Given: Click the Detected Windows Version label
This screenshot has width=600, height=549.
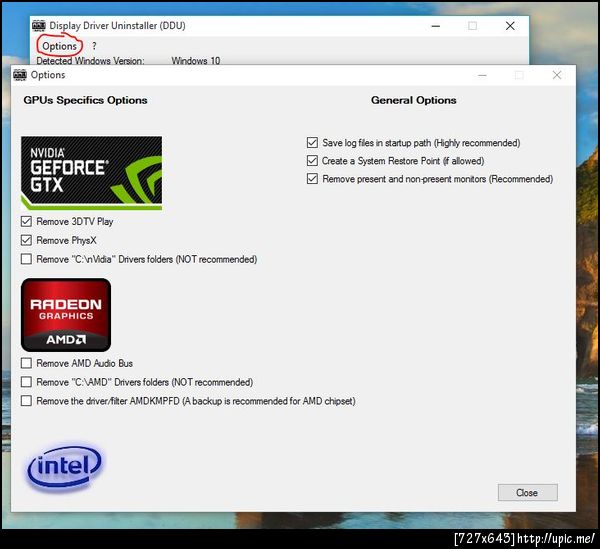Looking at the screenshot, I should [x=90, y=60].
